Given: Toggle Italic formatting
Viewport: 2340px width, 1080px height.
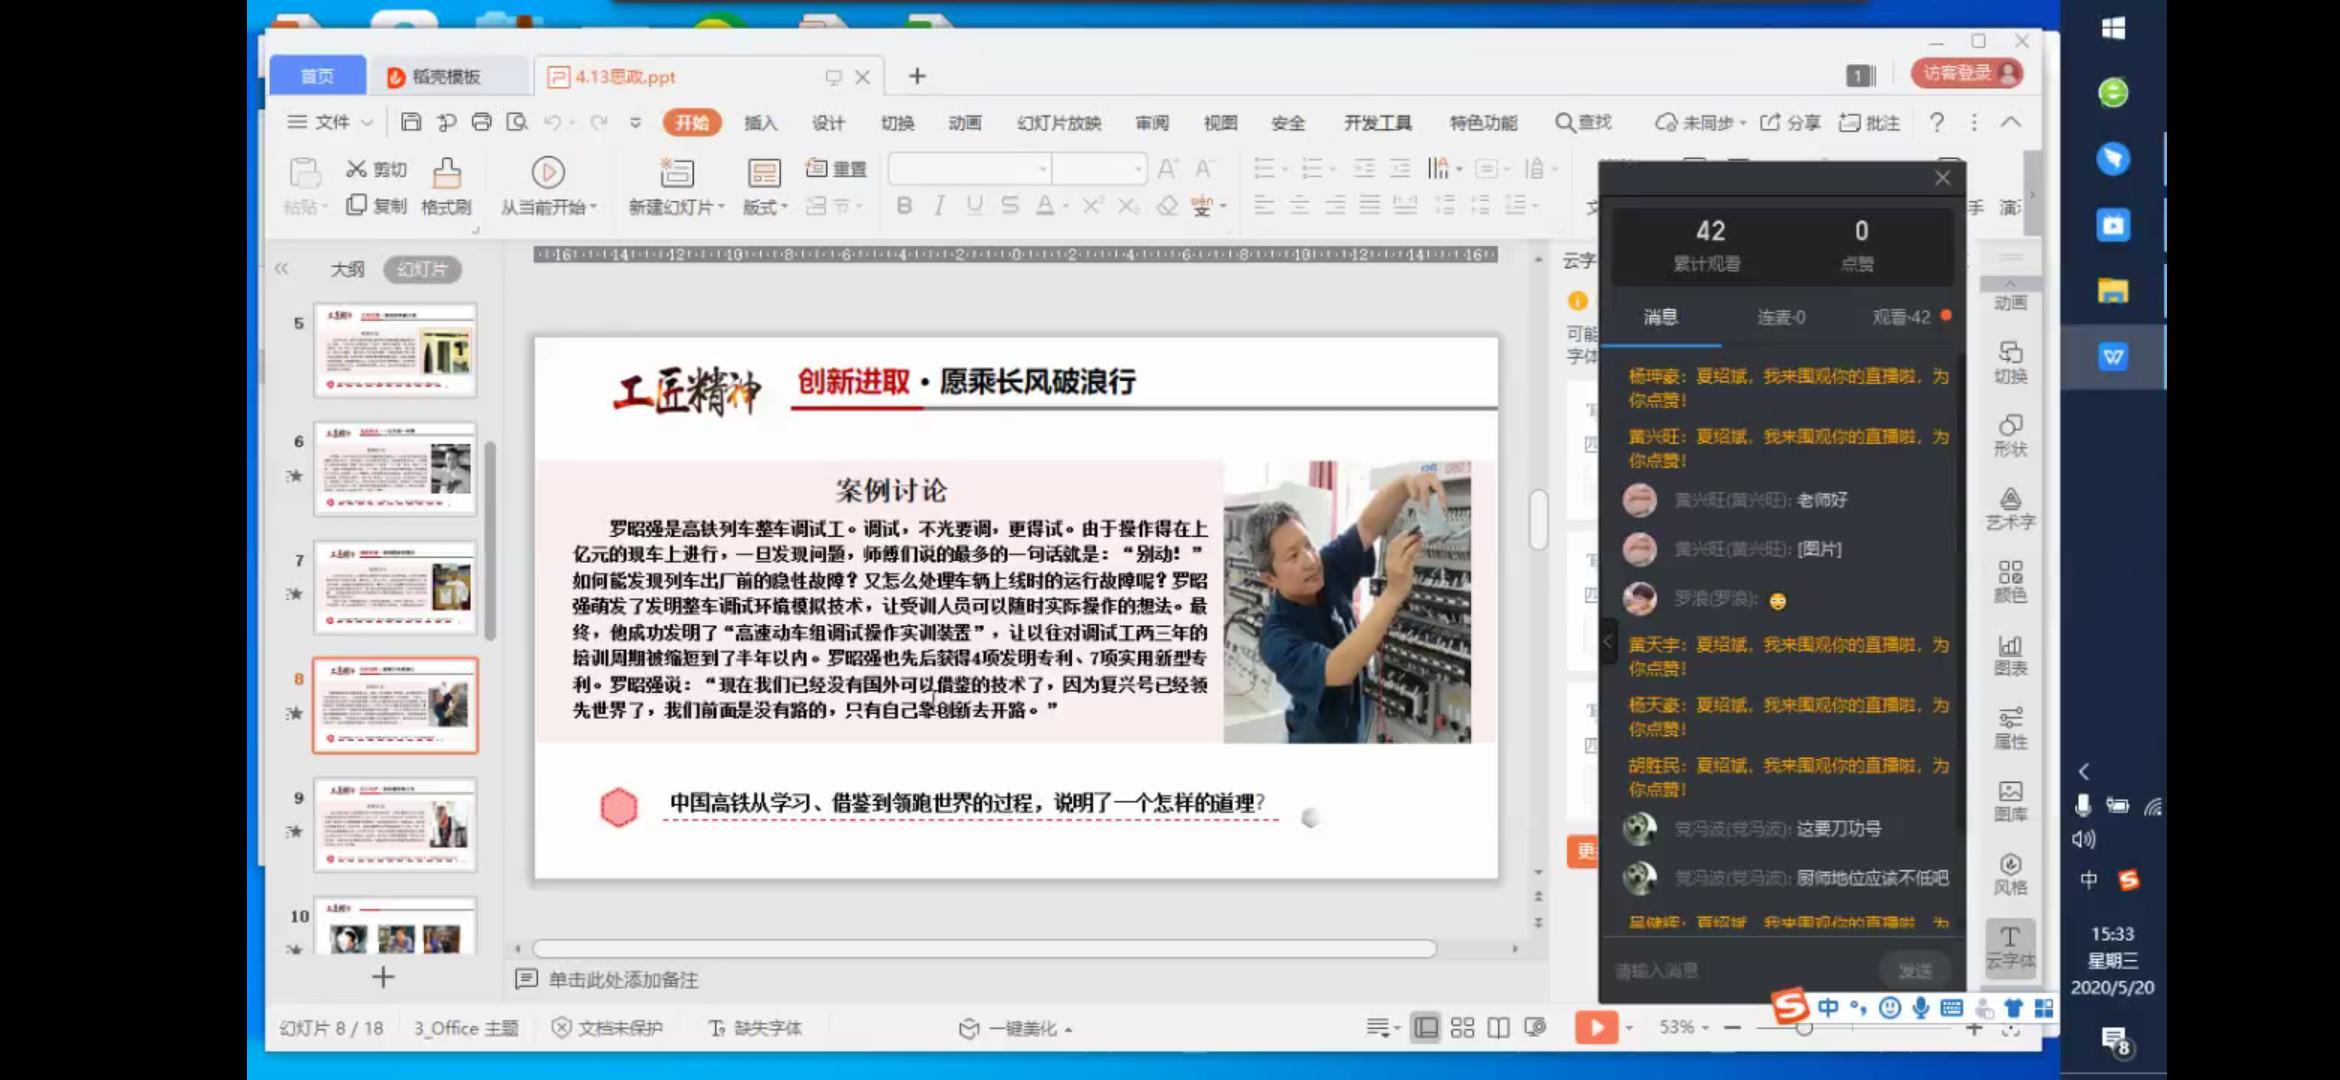Looking at the screenshot, I should coord(939,205).
